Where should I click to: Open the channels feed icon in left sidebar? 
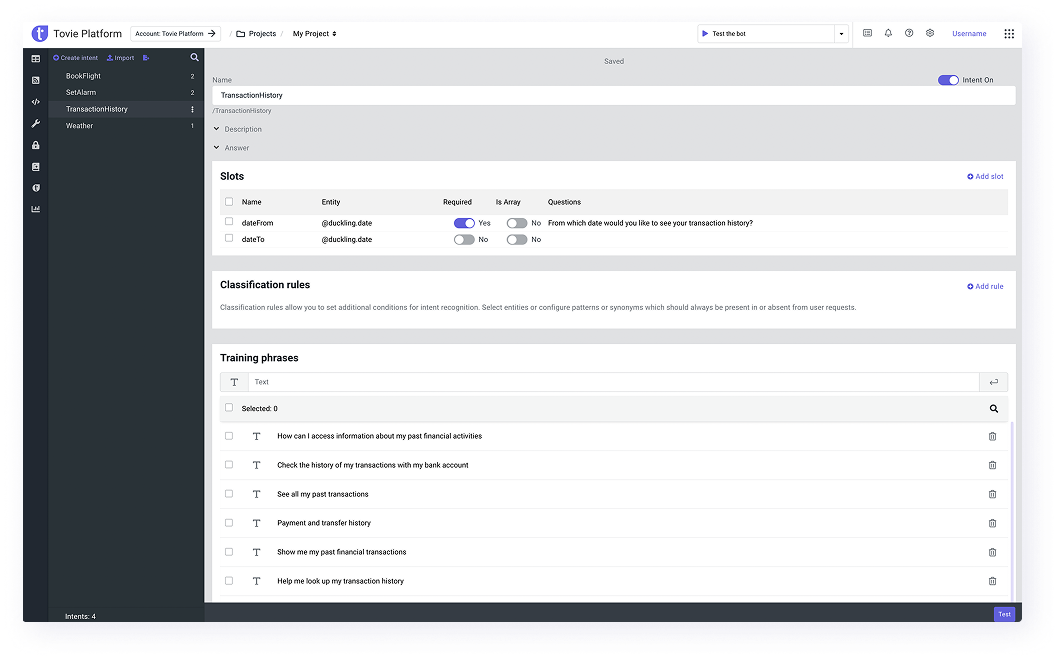(36, 80)
